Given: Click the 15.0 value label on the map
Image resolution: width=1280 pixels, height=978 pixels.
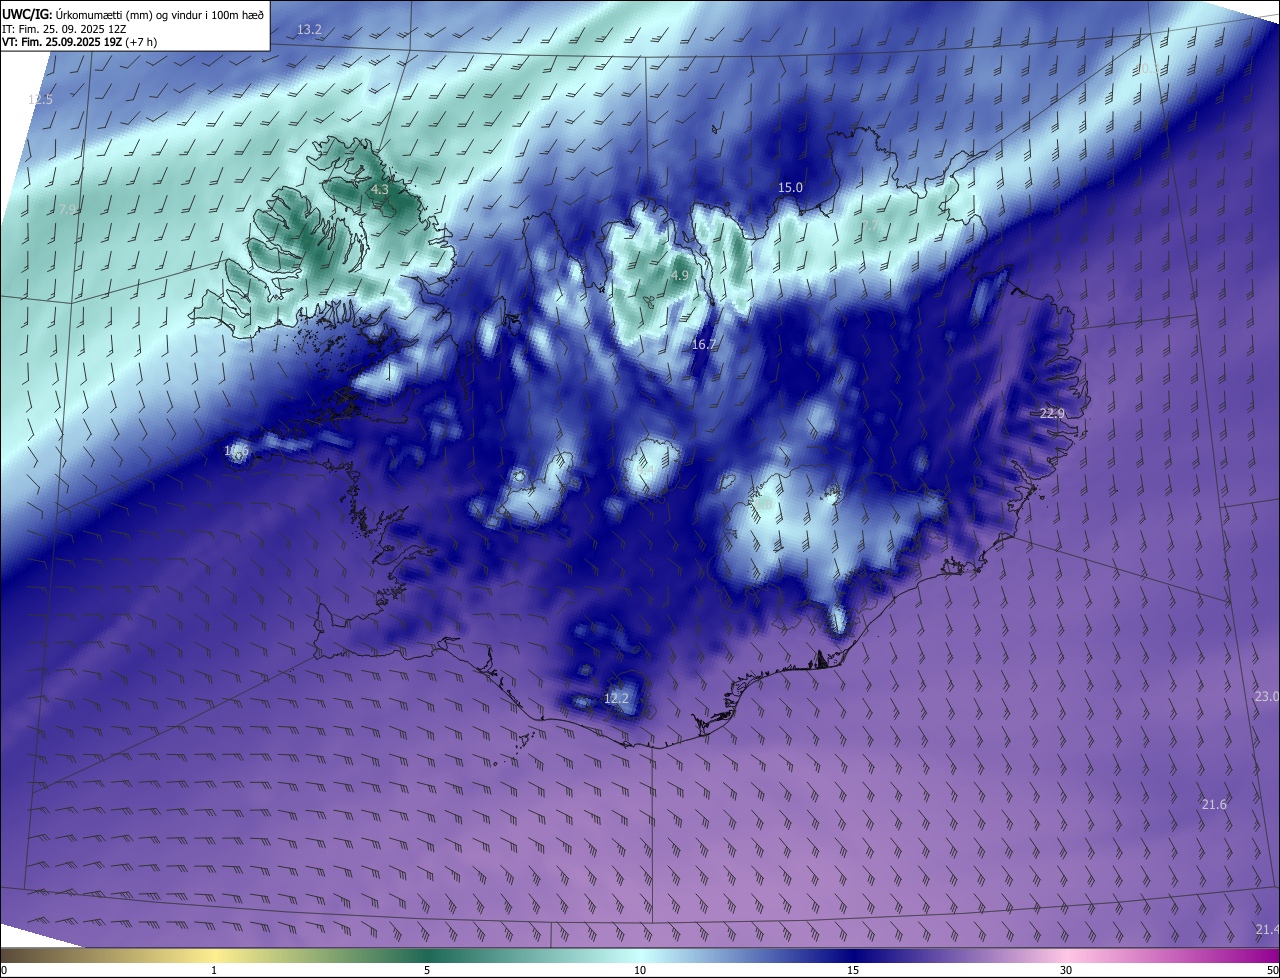Looking at the screenshot, I should (791, 188).
